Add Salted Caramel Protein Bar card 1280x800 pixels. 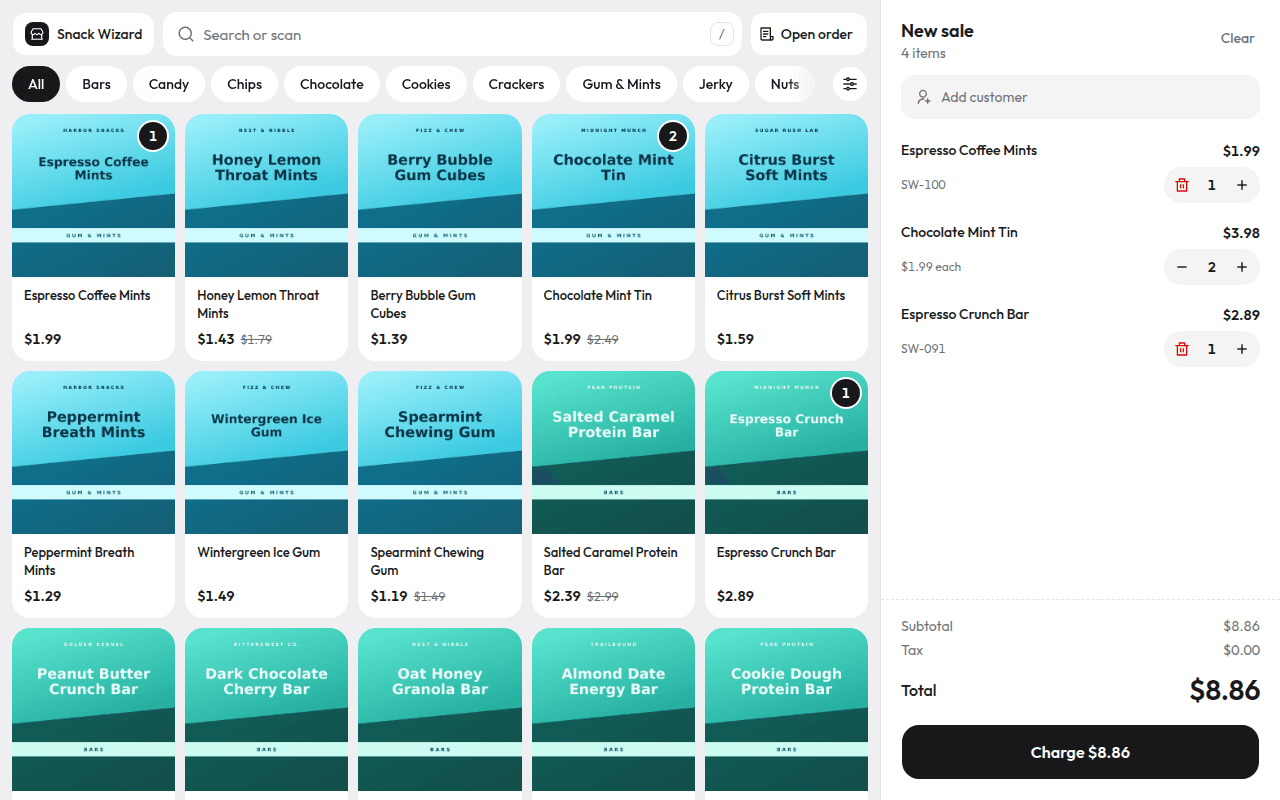coord(613,494)
